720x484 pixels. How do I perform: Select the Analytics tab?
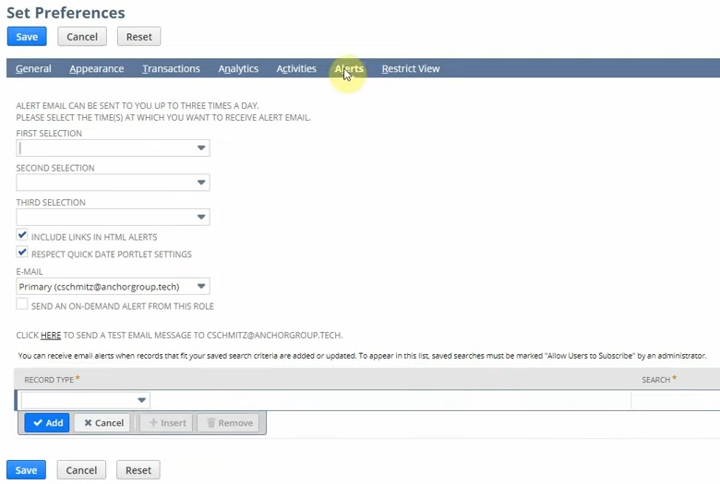pyautogui.click(x=238, y=68)
